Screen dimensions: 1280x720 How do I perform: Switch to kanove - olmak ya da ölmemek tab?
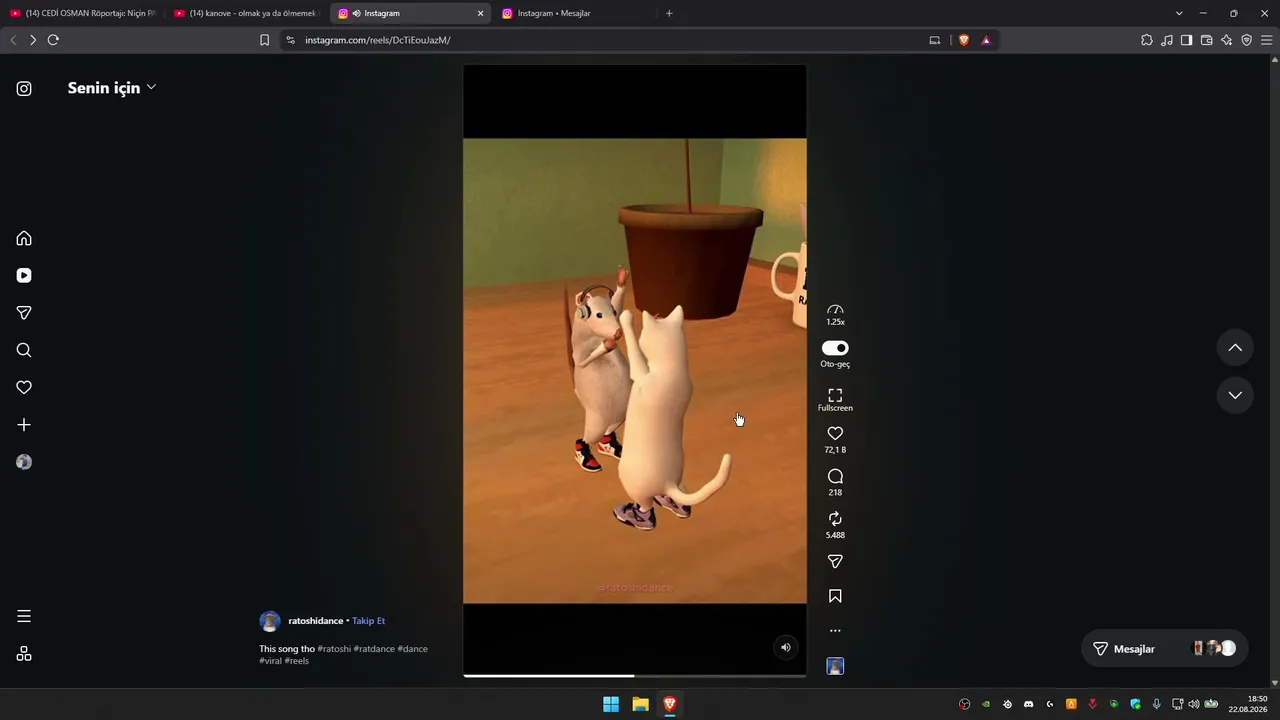coord(246,13)
